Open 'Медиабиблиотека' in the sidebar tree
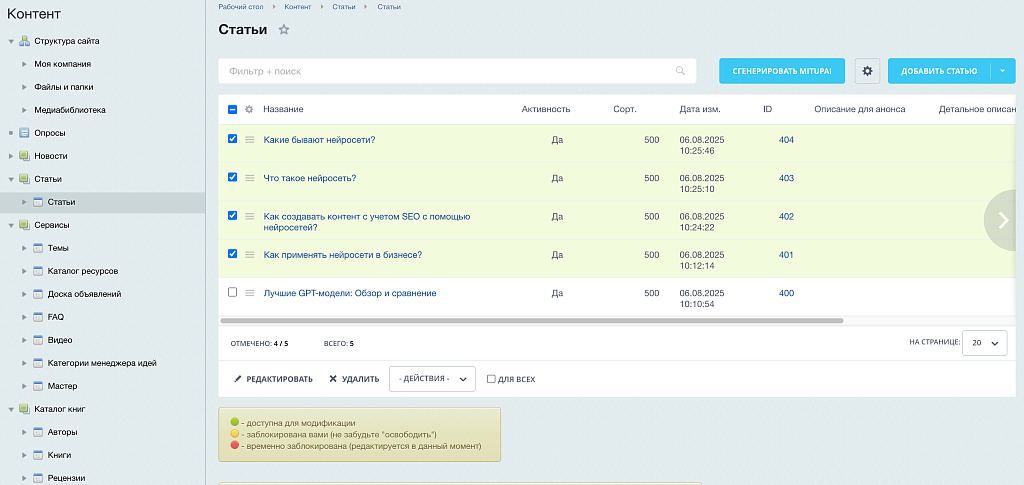 tap(70, 110)
